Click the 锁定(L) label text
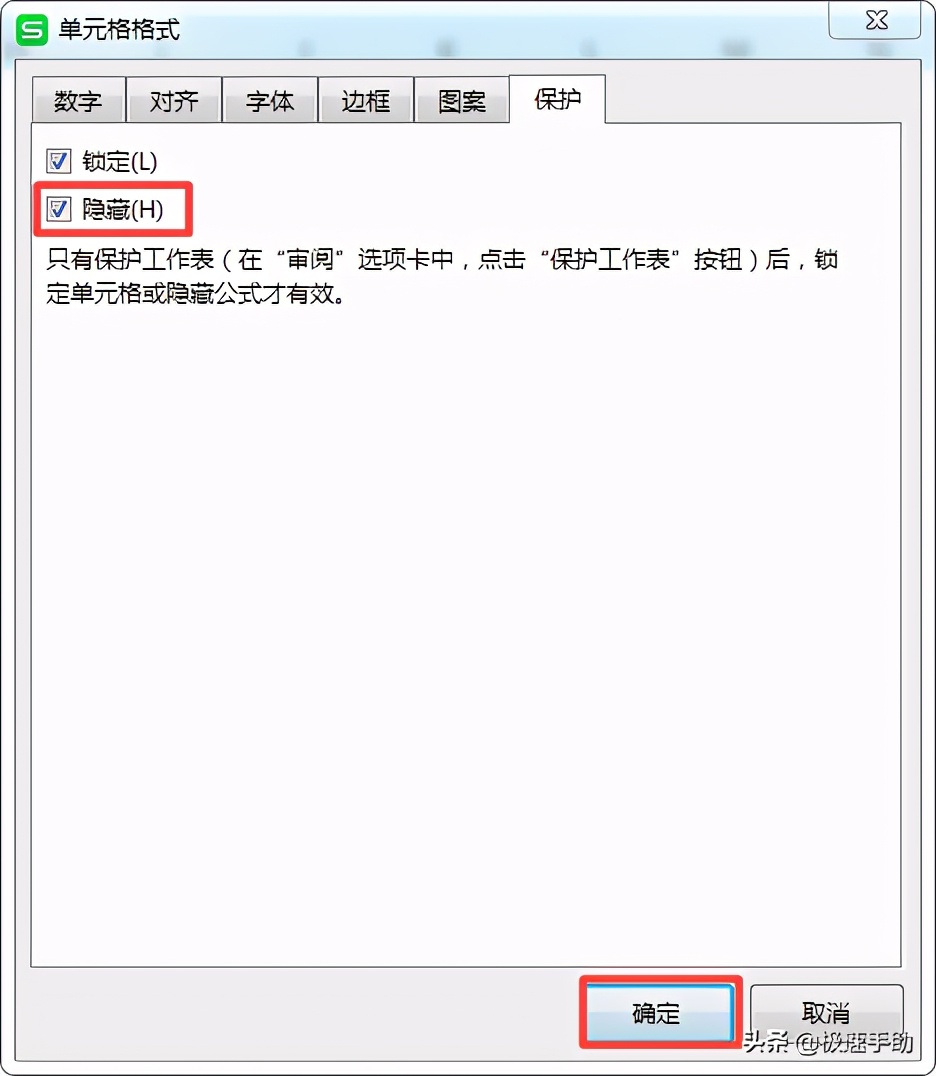The width and height of the screenshot is (936, 1076). [119, 161]
